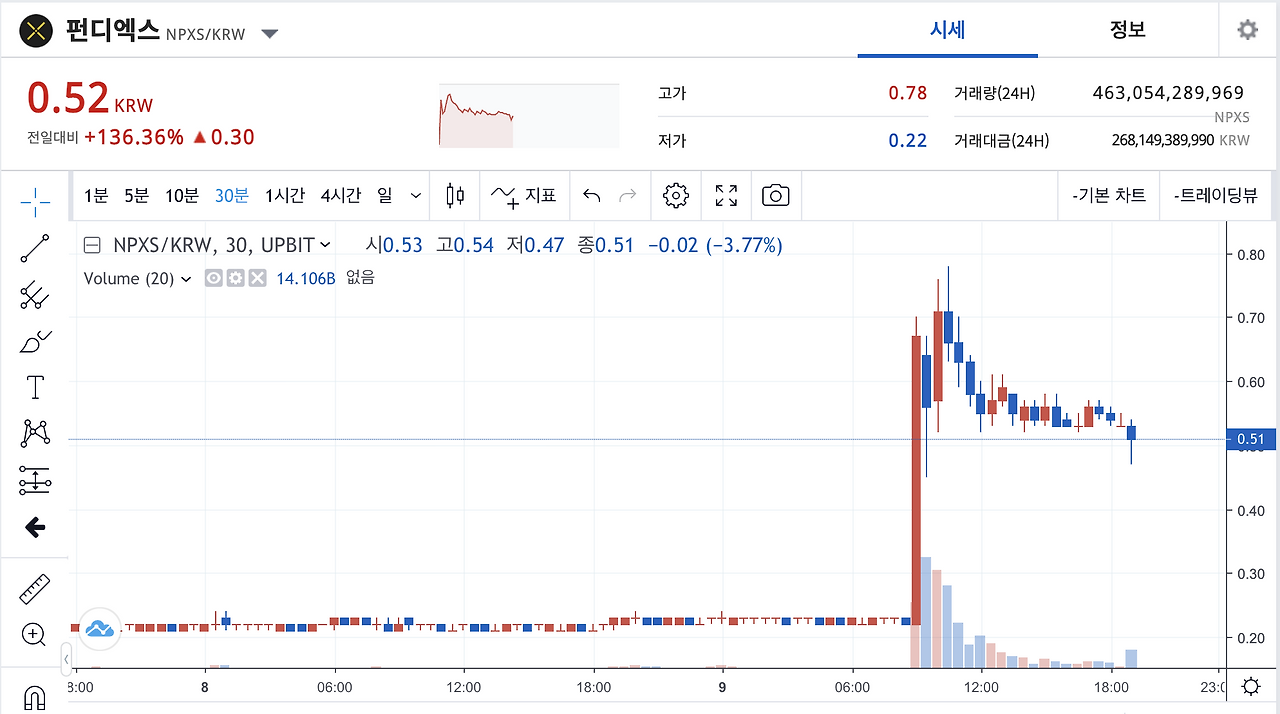The width and height of the screenshot is (1280, 714).
Task: Set chart interval to 10분
Action: (x=182, y=196)
